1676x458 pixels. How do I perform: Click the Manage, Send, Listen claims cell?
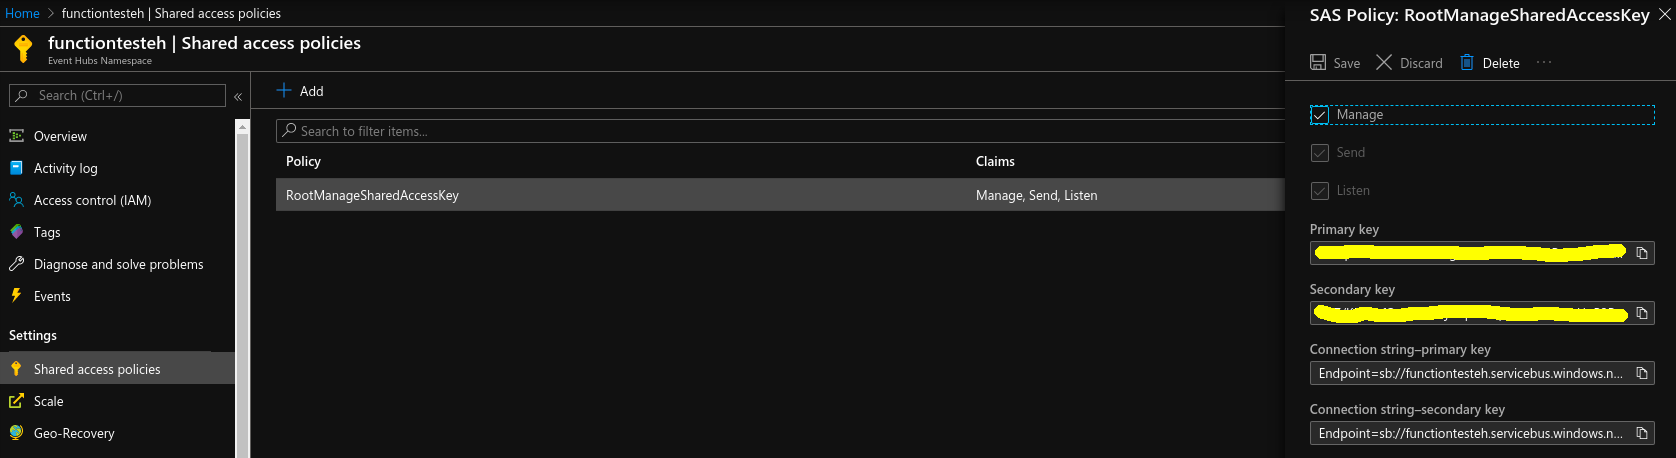pyautogui.click(x=1036, y=195)
